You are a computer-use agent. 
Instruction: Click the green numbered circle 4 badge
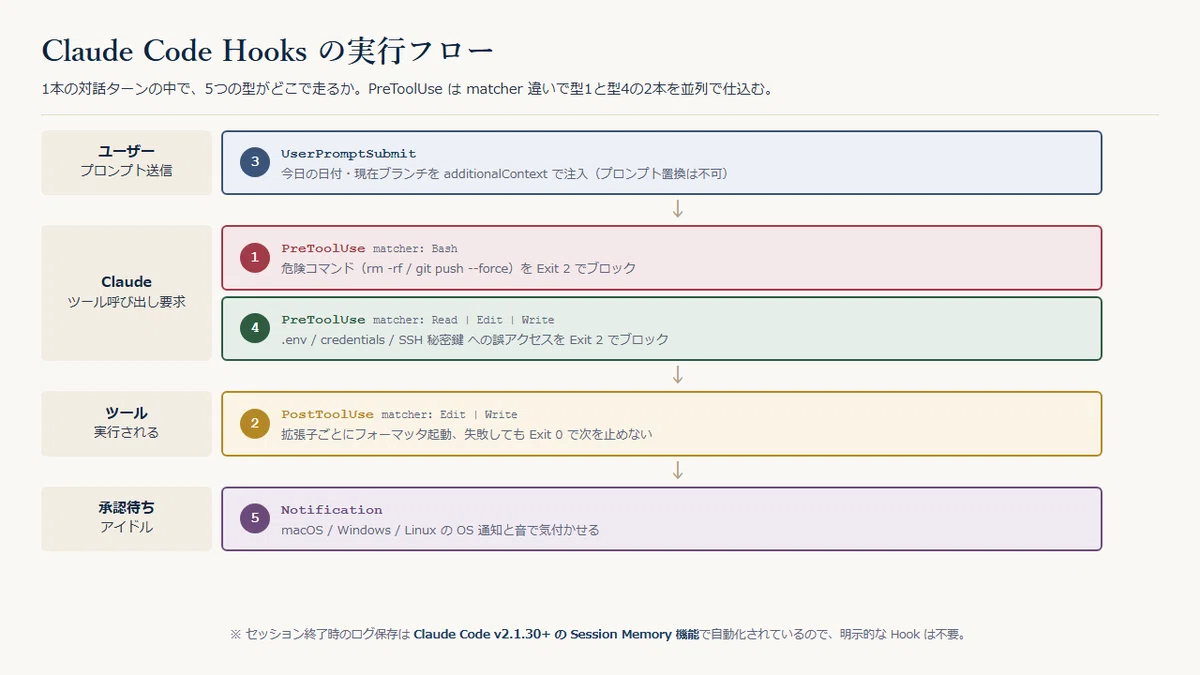255,328
